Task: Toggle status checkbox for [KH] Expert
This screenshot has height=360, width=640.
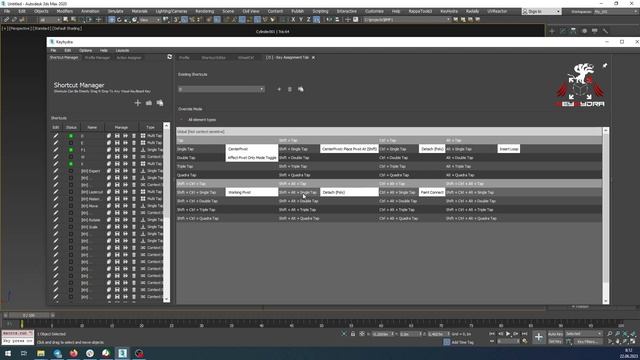Action: point(71,171)
